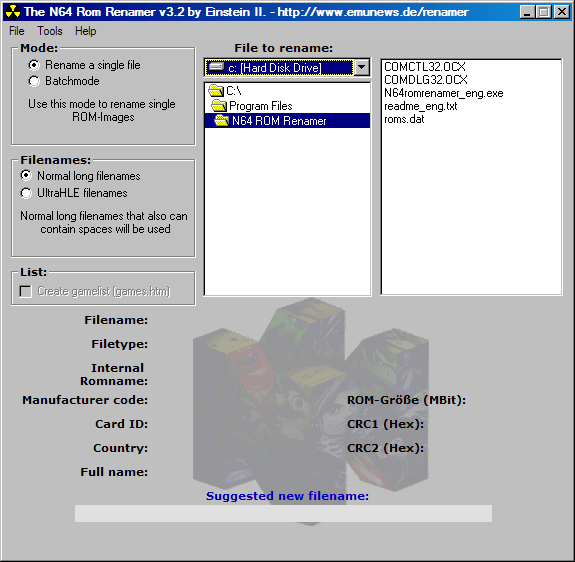Click the N64 ROM Renamer folder icon

tap(222, 121)
